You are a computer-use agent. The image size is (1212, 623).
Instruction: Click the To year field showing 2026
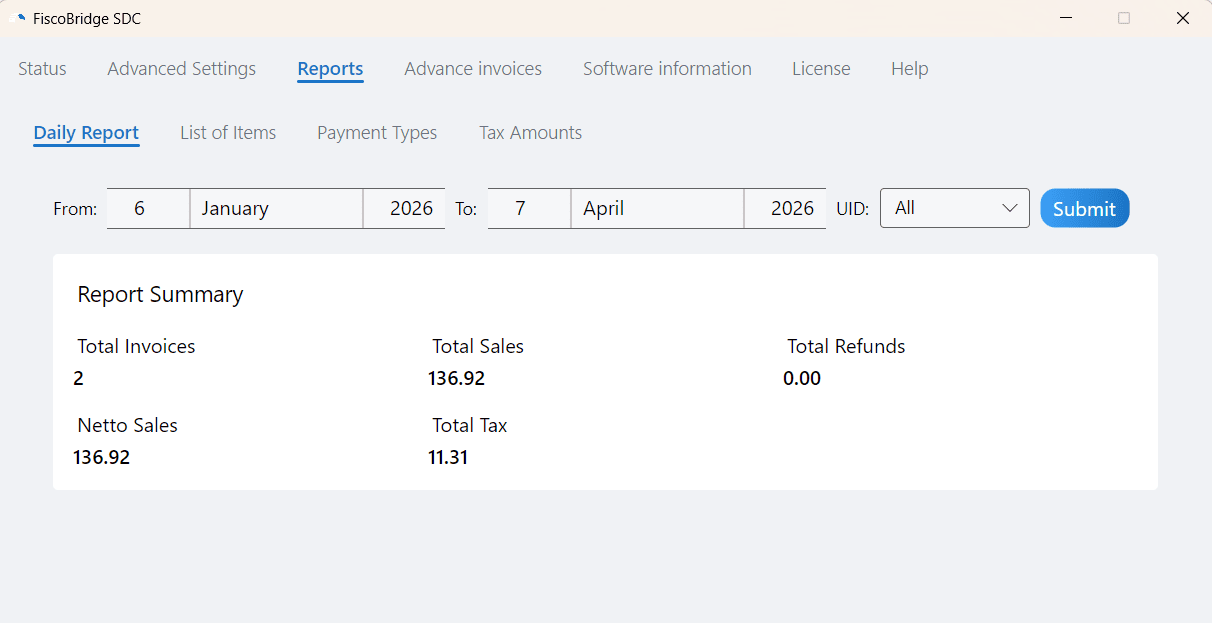[x=785, y=208]
